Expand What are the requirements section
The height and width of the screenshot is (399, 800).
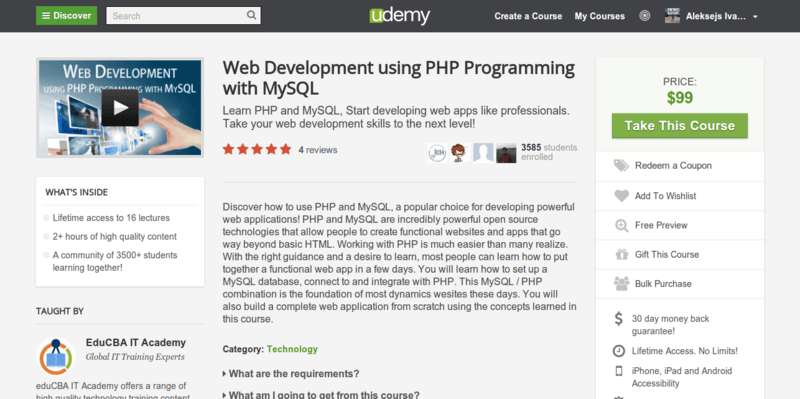[291, 373]
